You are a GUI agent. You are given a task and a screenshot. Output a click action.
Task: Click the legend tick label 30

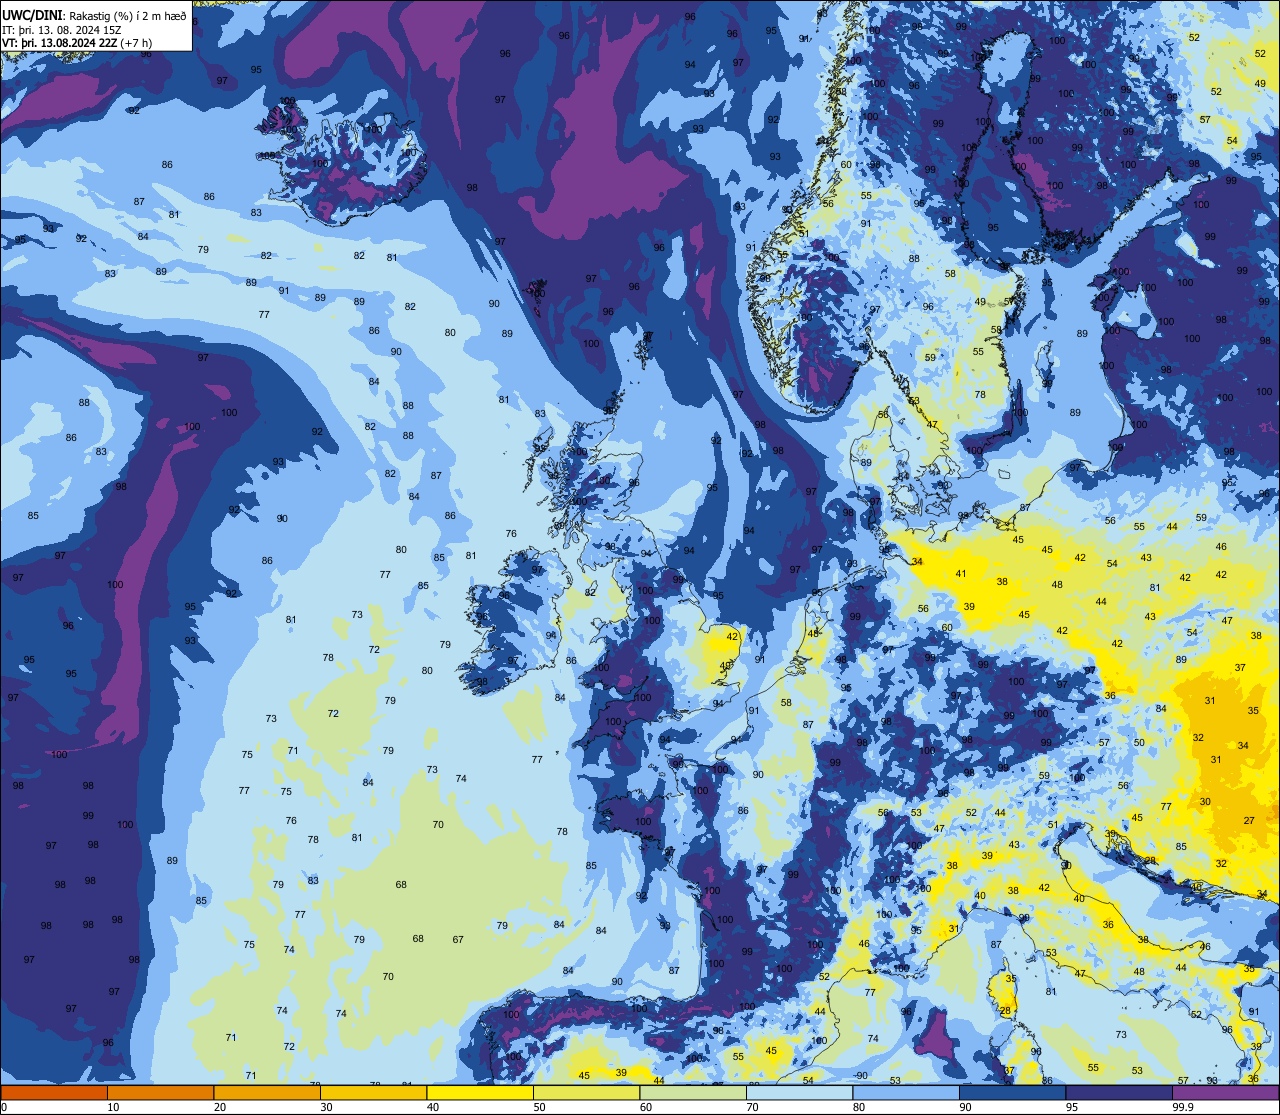326,1107
